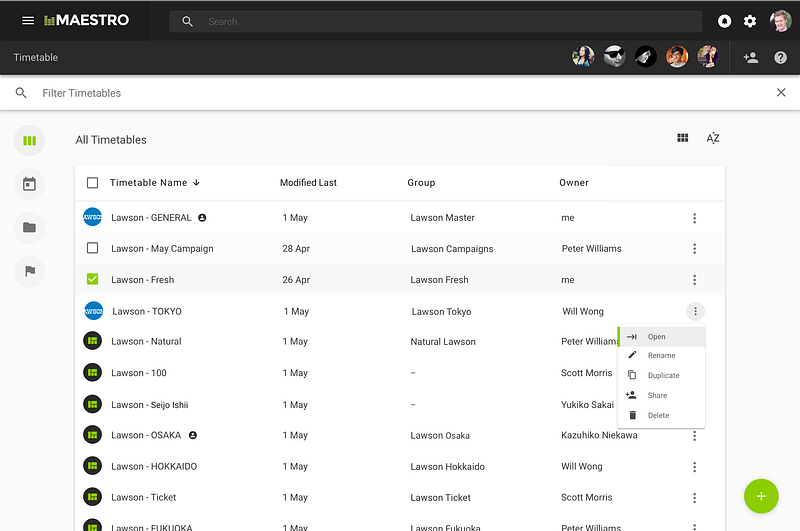Viewport: 800px width, 531px height.
Task: Click the Lawson Hokkaido group cell
Action: click(x=447, y=467)
